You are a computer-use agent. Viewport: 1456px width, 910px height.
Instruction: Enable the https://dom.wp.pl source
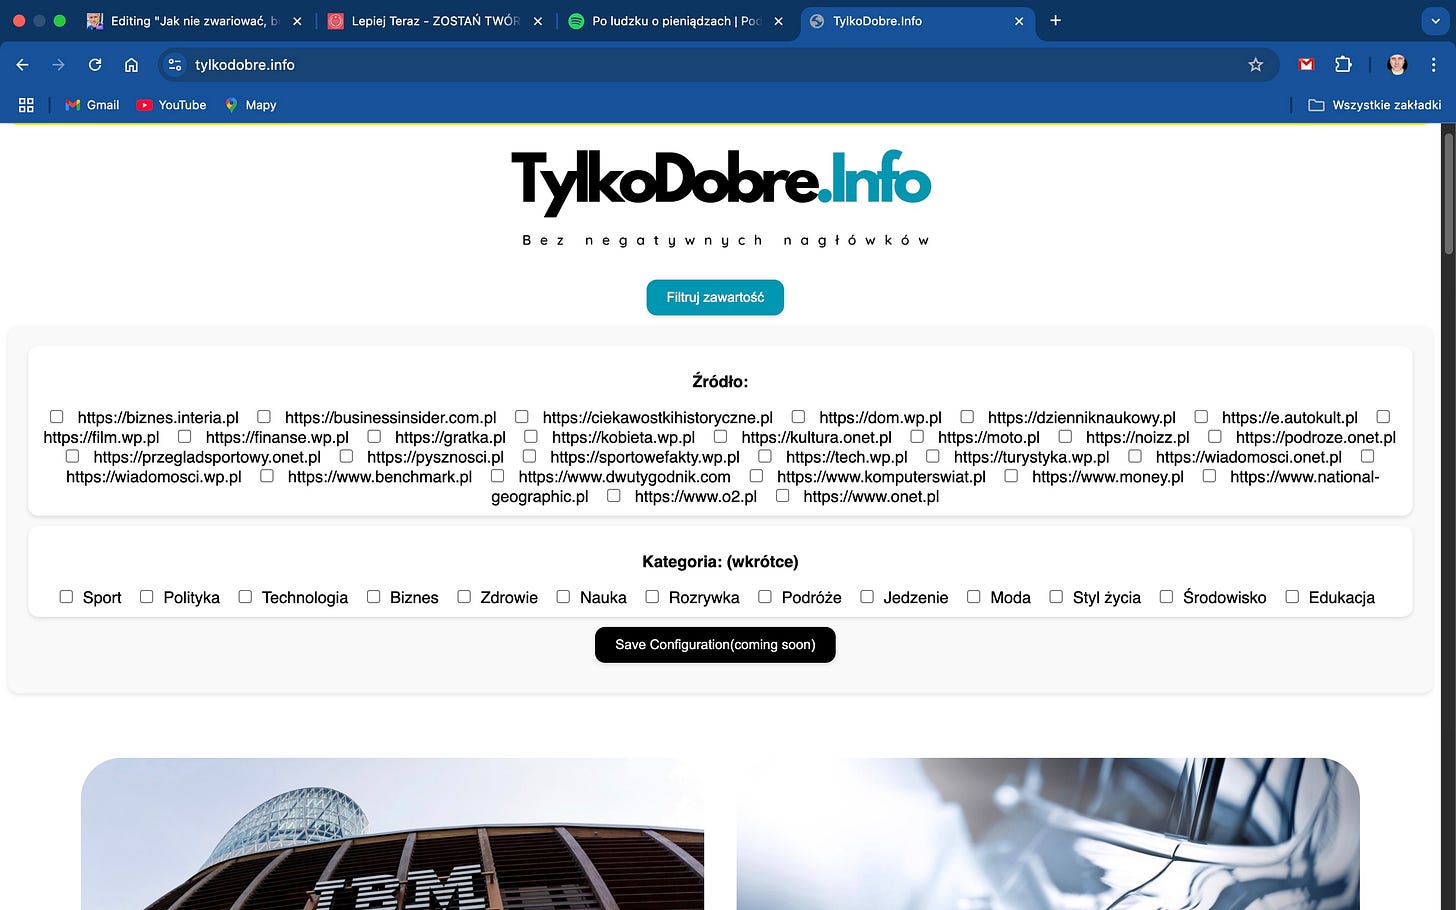tap(798, 416)
